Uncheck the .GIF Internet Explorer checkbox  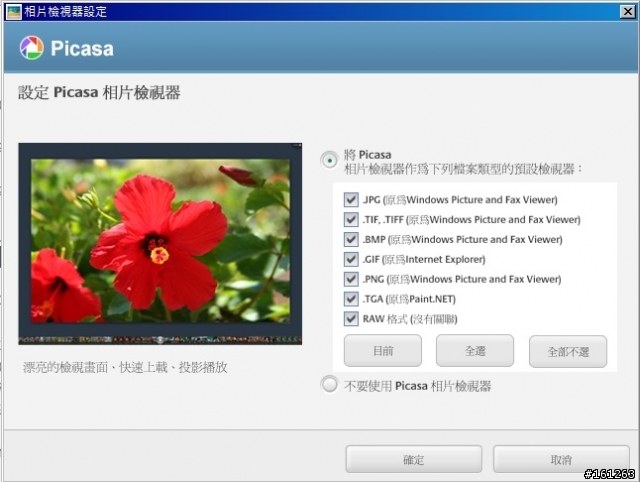pos(351,259)
